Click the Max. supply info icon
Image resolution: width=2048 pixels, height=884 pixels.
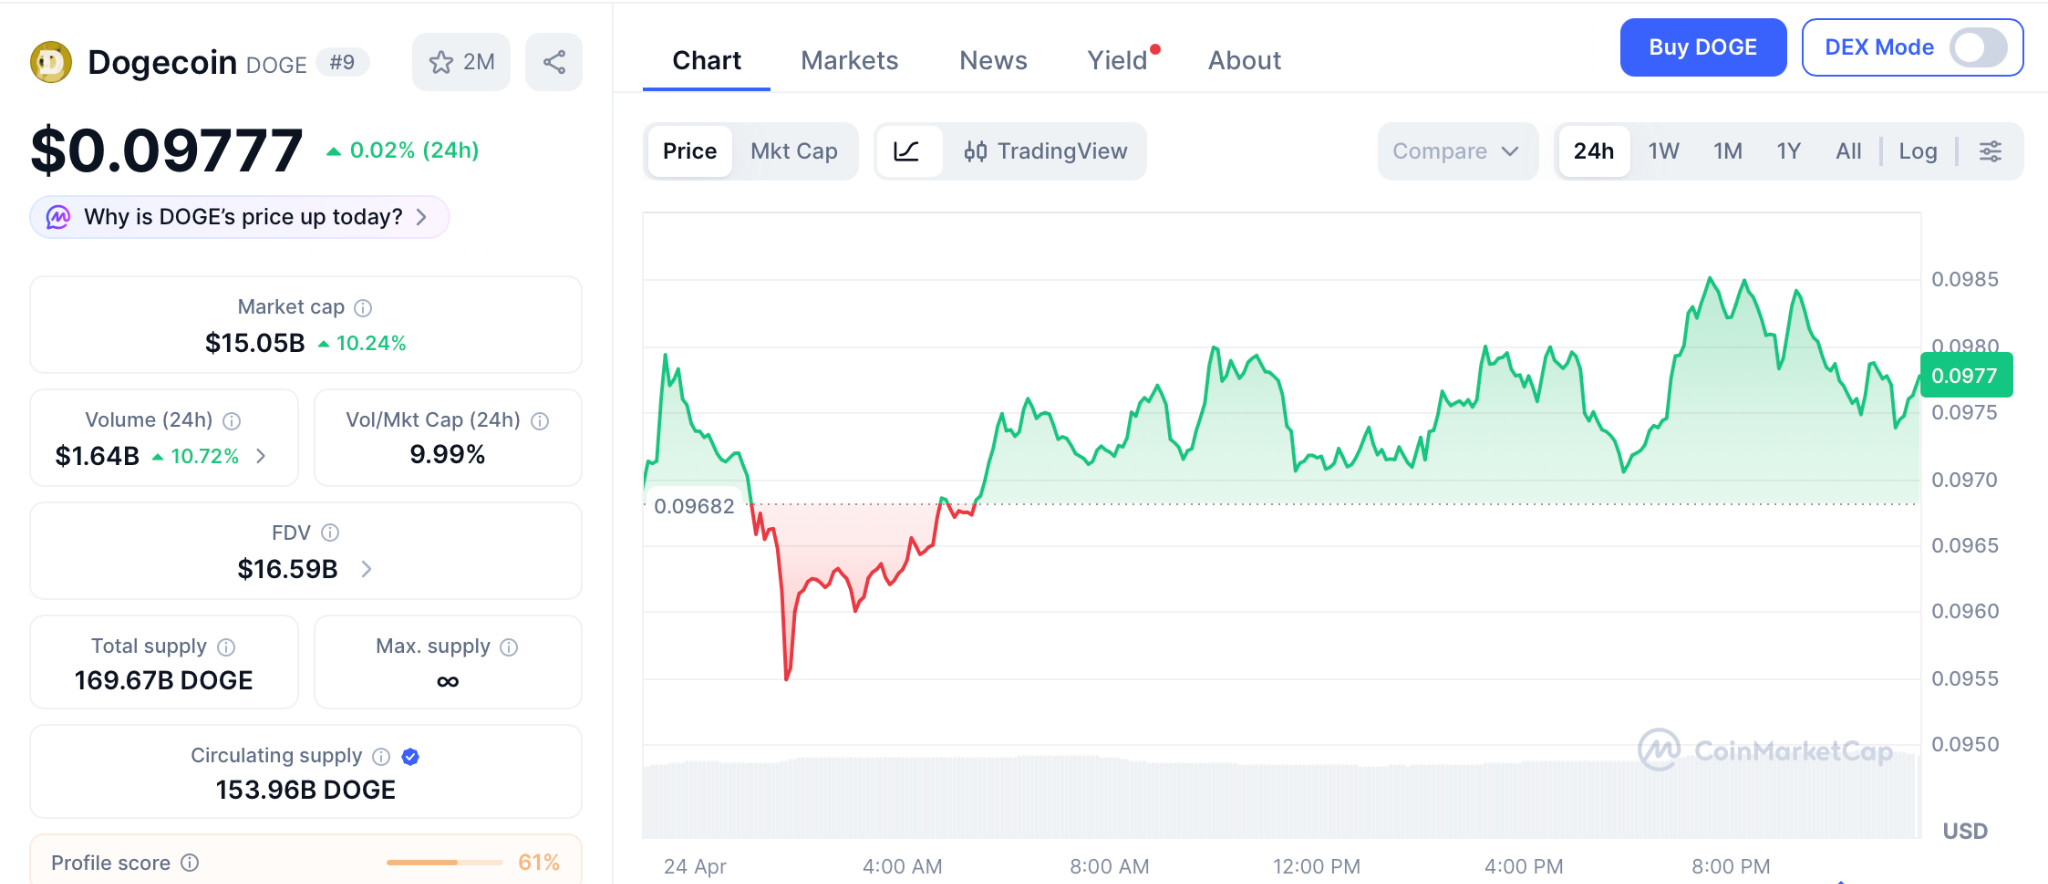point(509,647)
